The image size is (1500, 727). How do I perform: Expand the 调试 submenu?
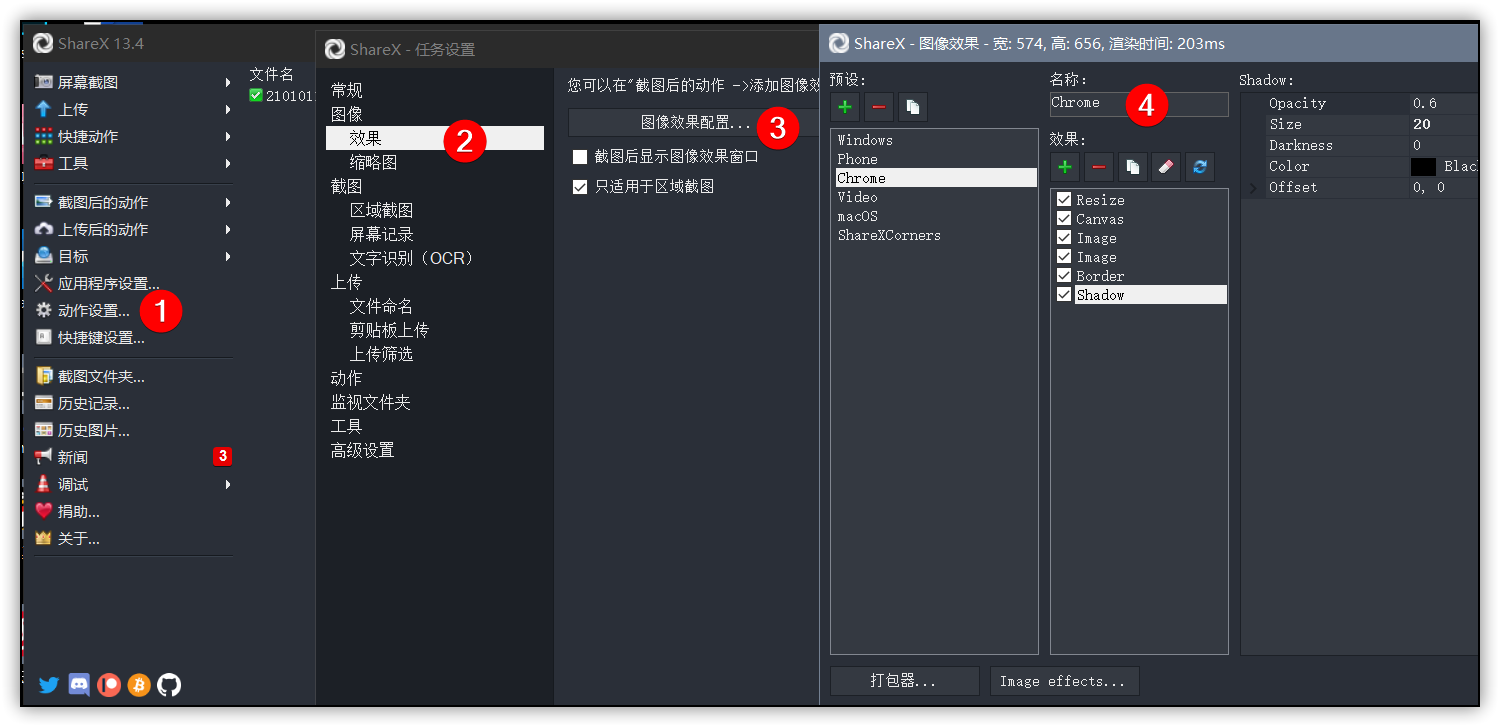(x=228, y=484)
